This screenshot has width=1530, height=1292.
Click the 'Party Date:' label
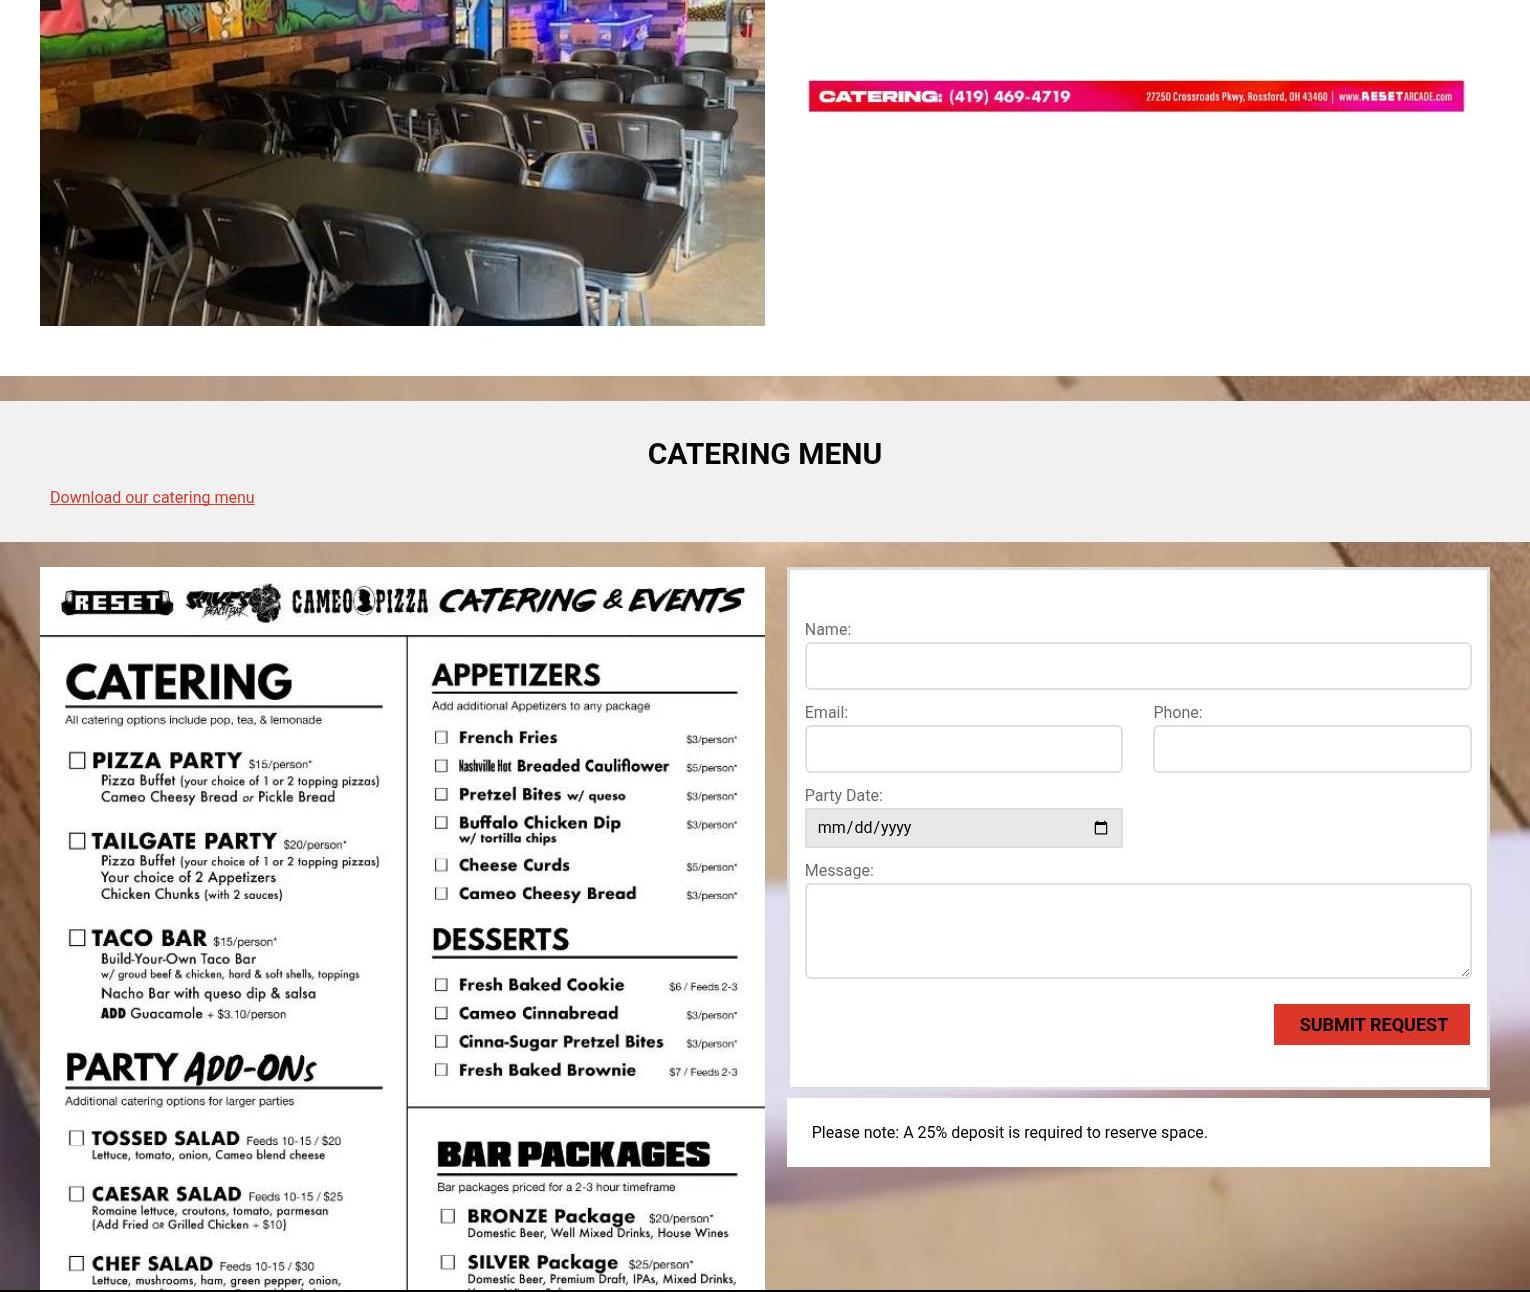pos(844,795)
